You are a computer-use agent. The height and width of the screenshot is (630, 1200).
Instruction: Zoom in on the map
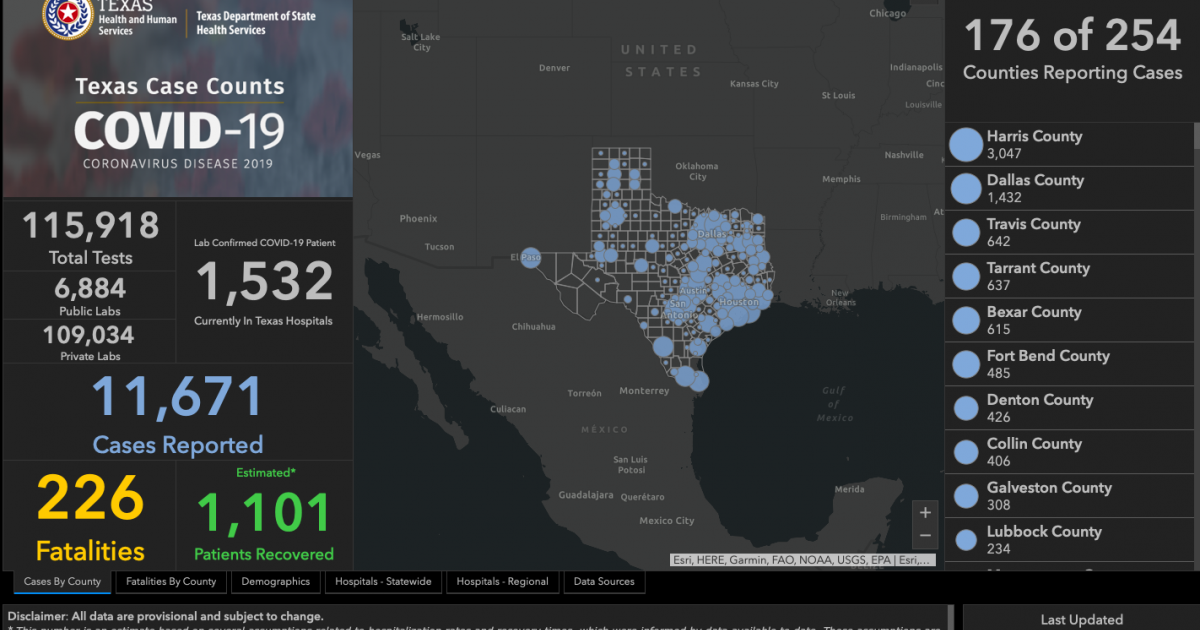pyautogui.click(x=925, y=512)
